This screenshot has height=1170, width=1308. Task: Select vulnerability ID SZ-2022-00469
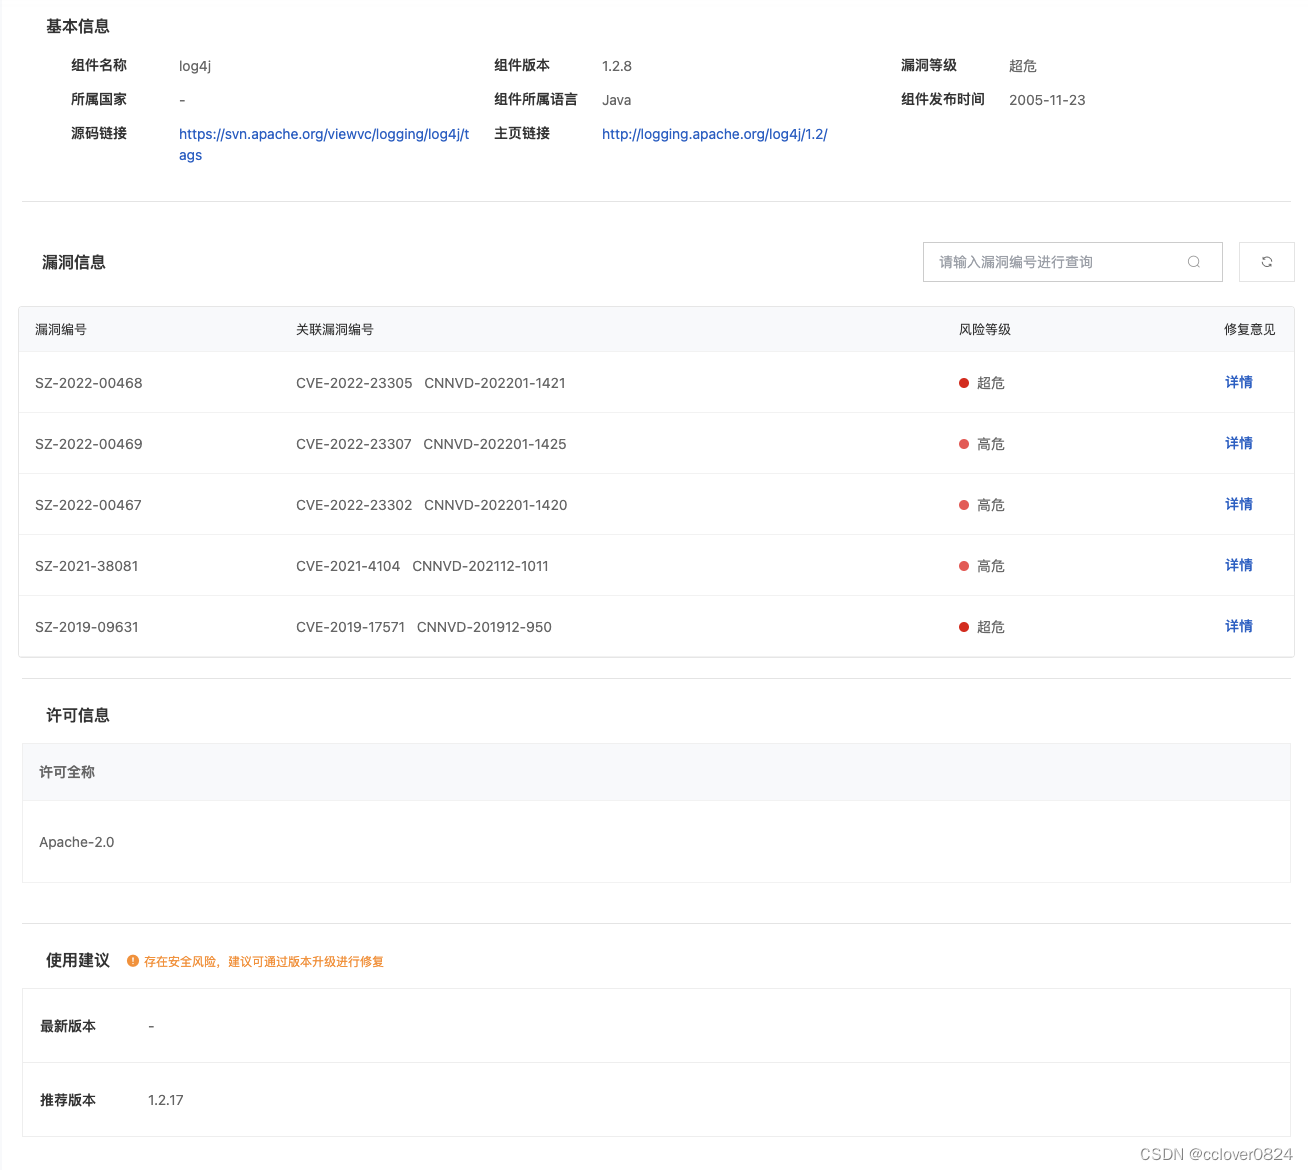(89, 444)
